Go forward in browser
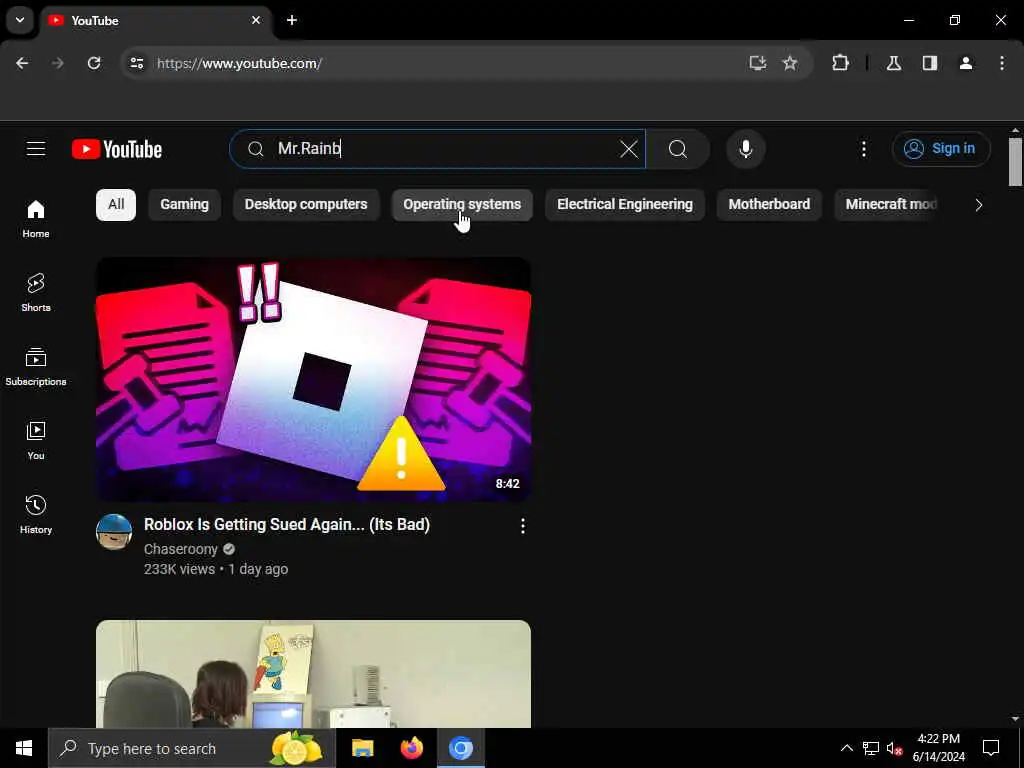The width and height of the screenshot is (1024, 768). (x=57, y=63)
